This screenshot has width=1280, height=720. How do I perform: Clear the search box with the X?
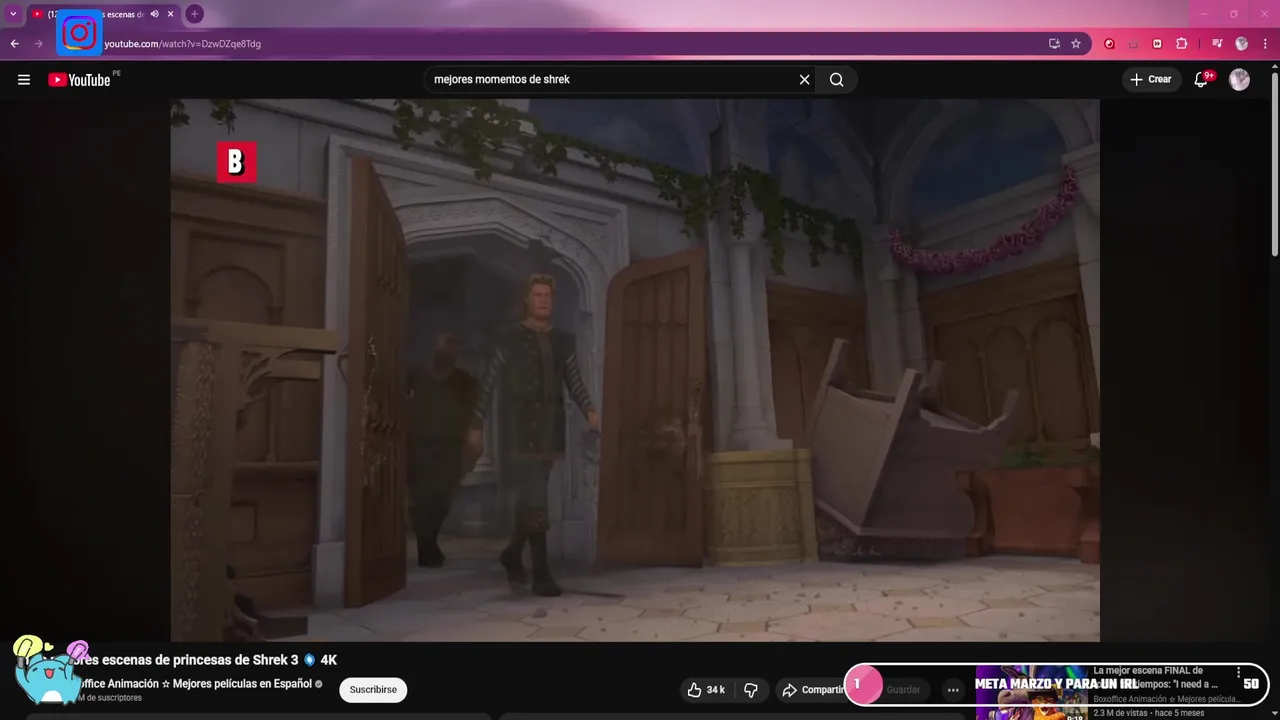pos(804,80)
